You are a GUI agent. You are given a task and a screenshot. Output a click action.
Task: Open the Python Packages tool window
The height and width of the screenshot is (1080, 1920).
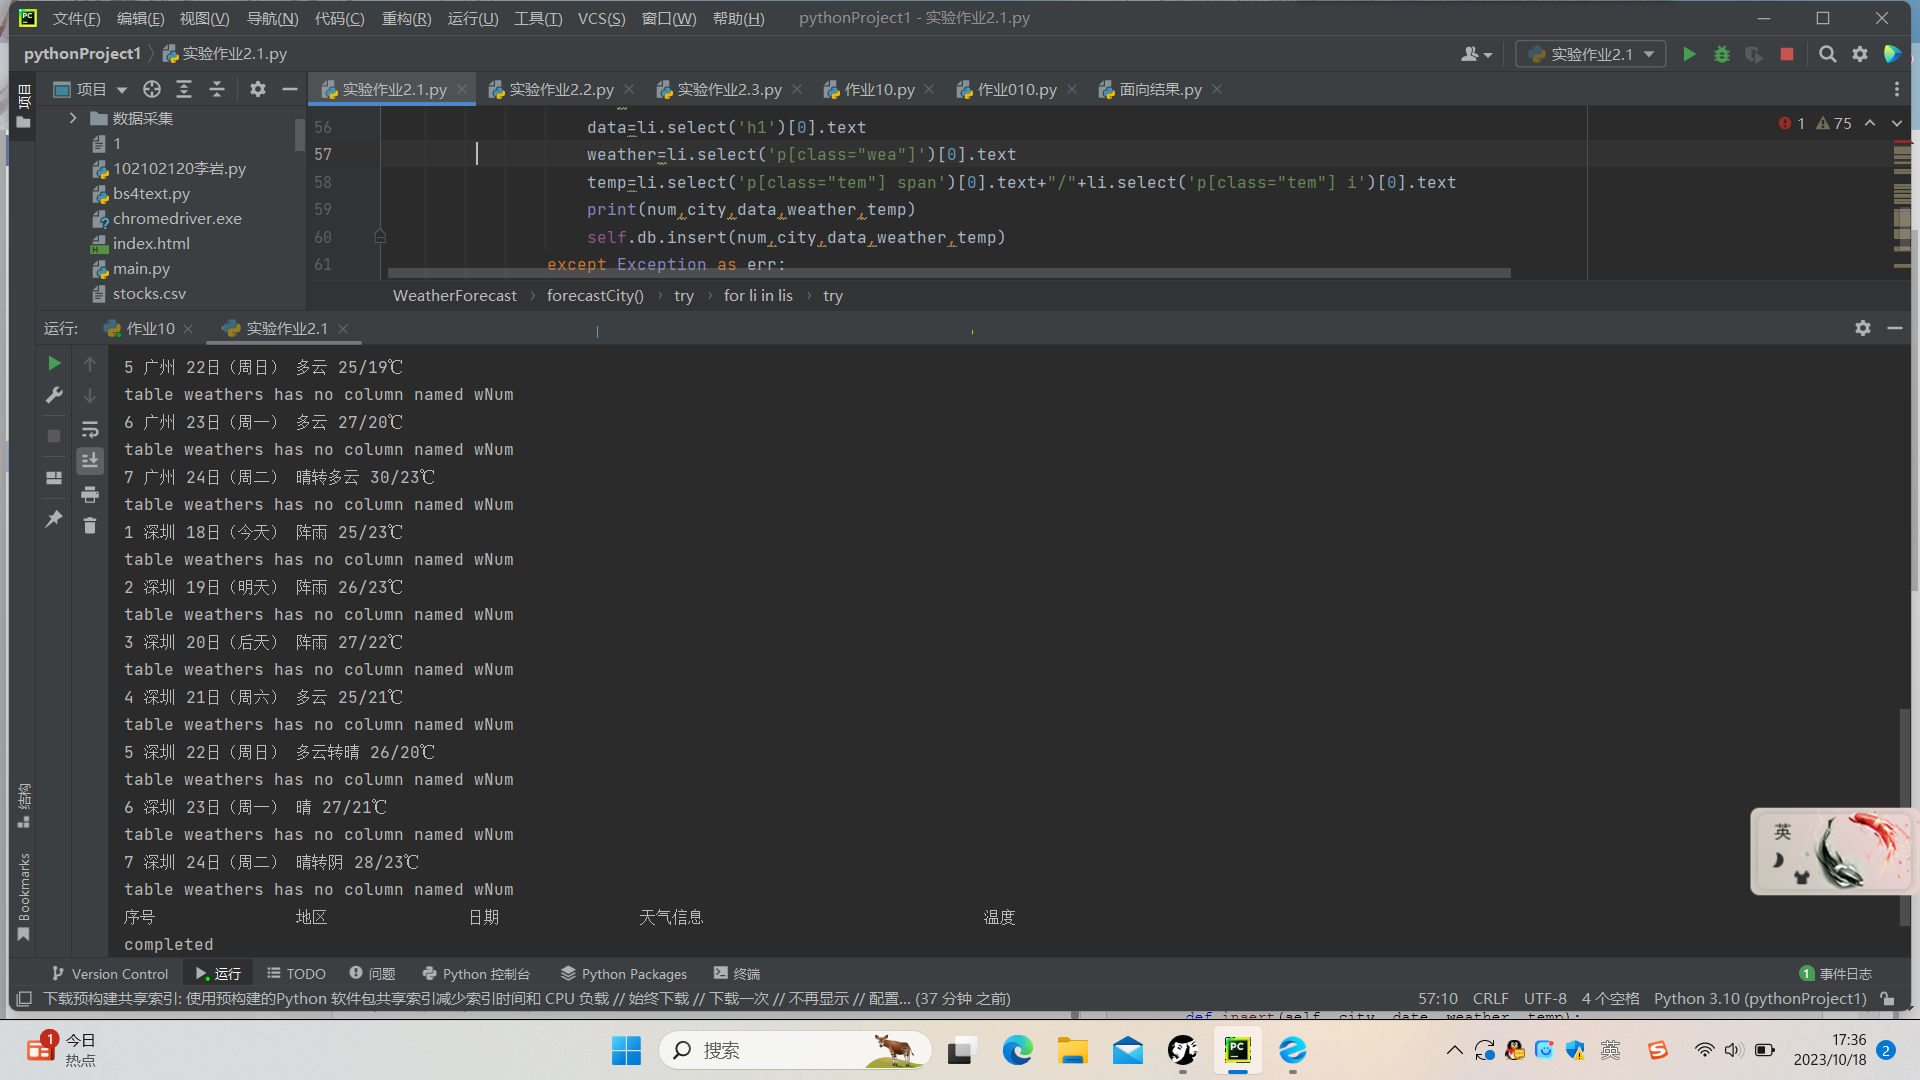point(624,973)
